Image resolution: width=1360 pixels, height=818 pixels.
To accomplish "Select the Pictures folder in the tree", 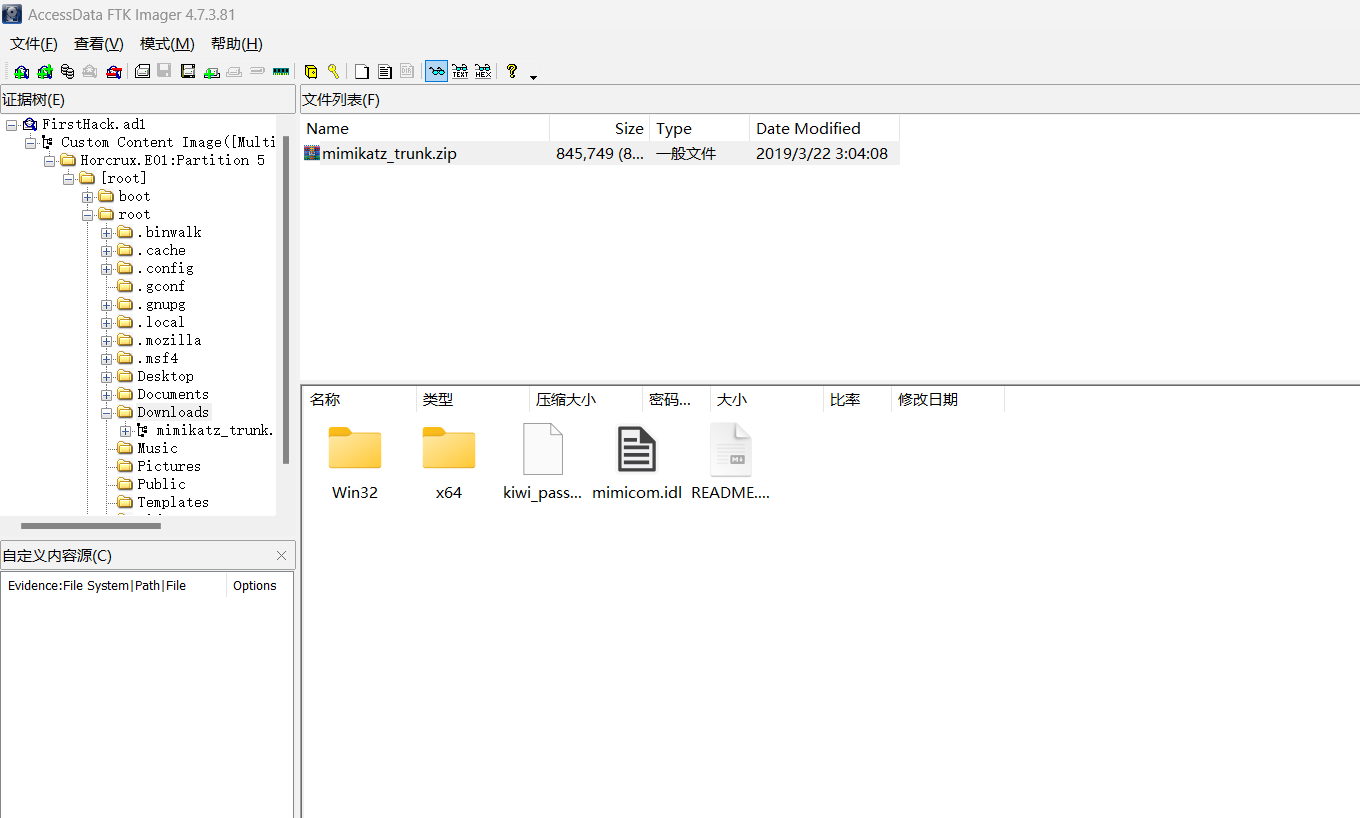I will tap(169, 467).
